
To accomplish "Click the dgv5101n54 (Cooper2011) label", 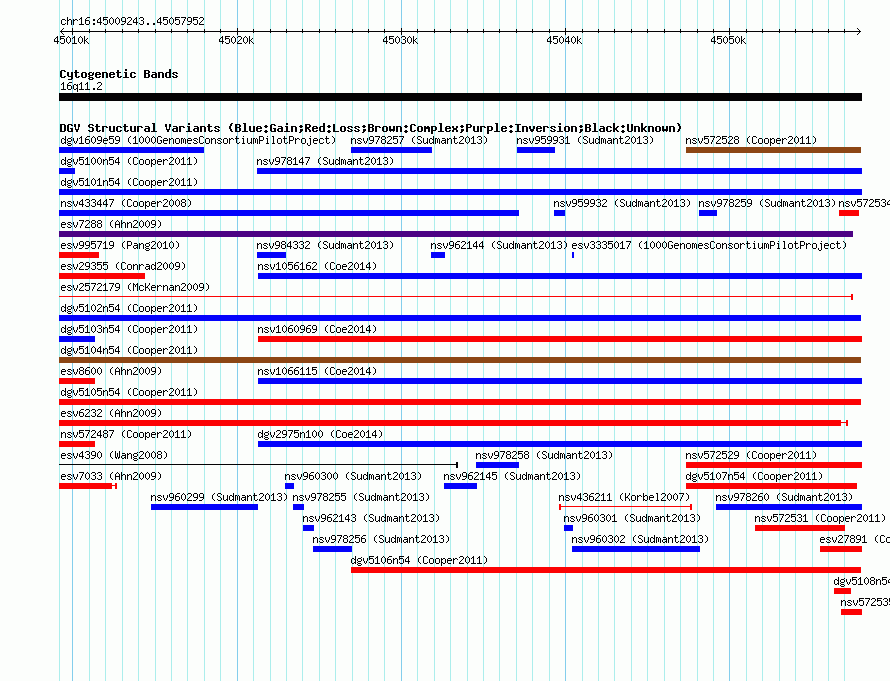I will 129,182.
